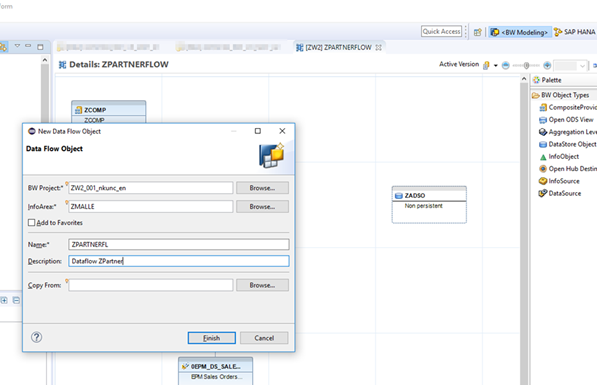
Task: Select InfoObject in the palette
Action: coord(559,157)
